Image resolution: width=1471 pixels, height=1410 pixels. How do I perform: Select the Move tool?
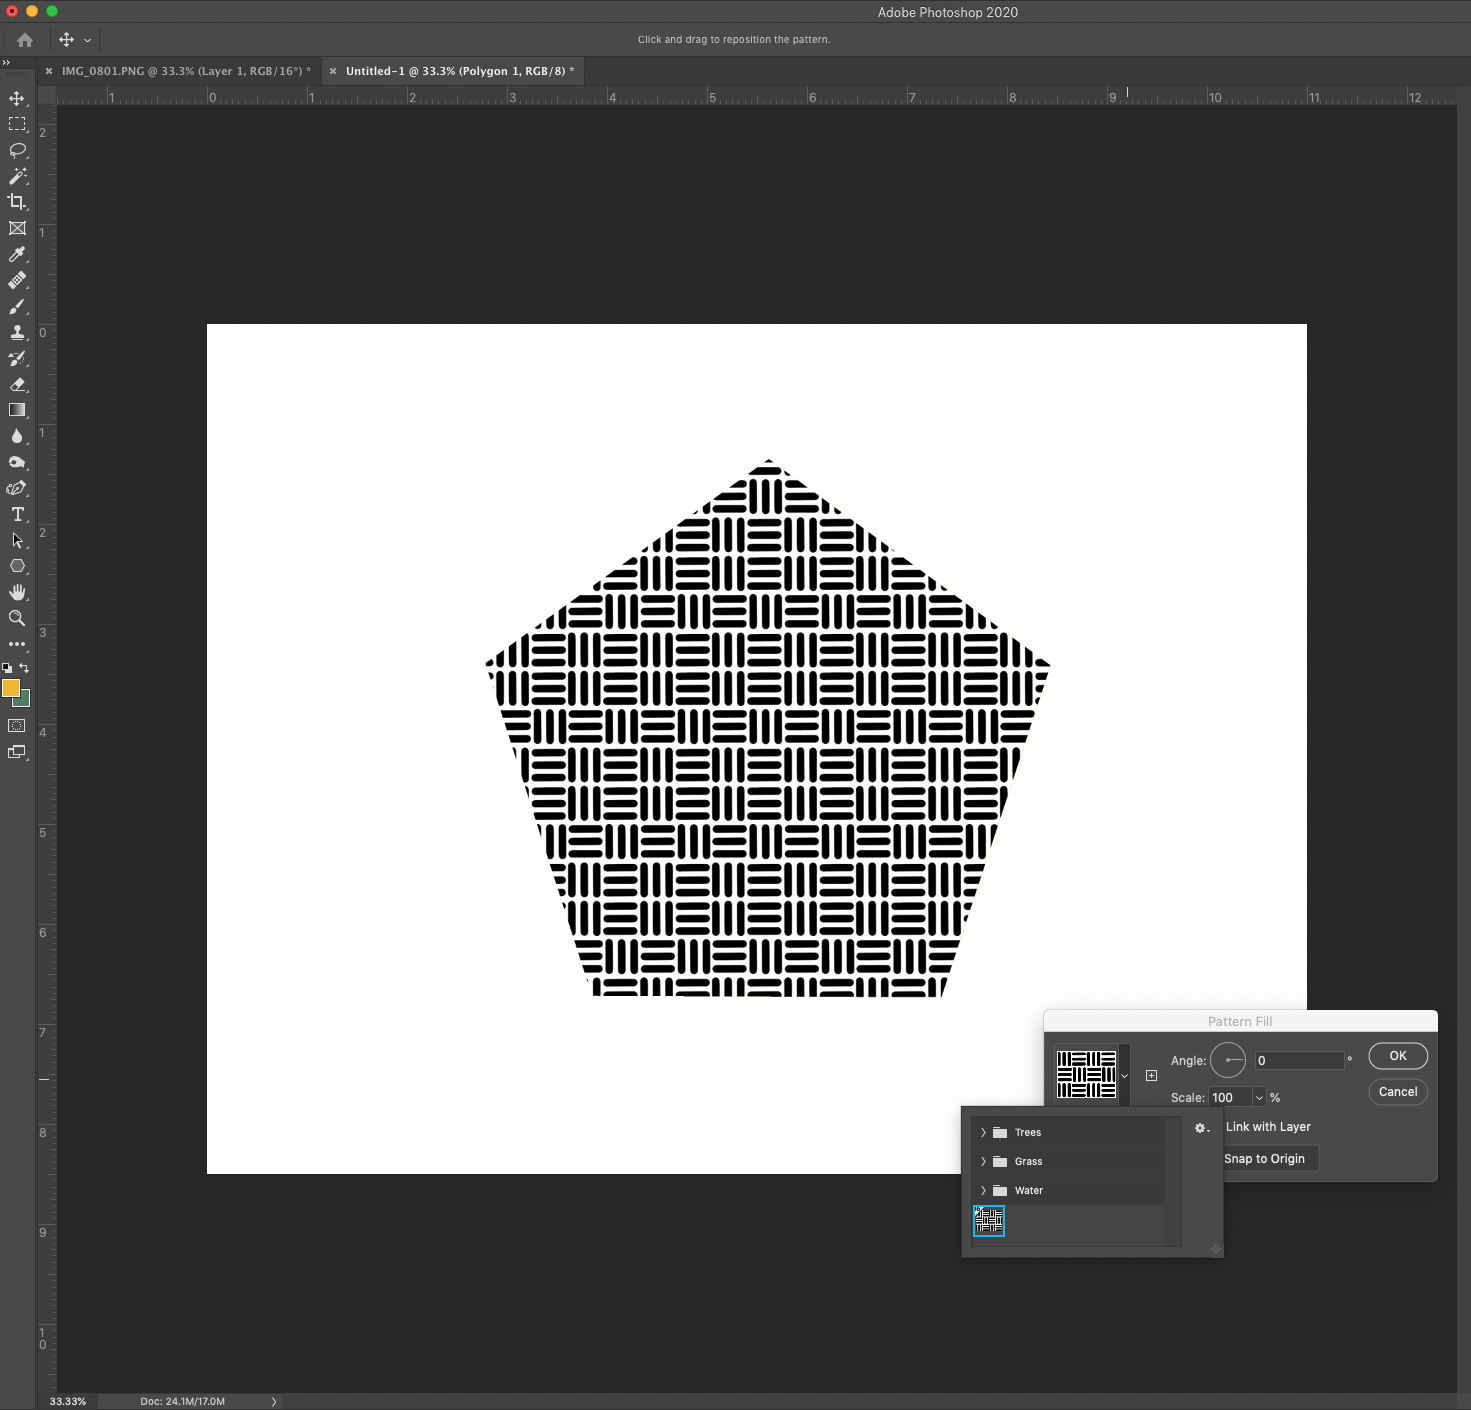(x=17, y=99)
